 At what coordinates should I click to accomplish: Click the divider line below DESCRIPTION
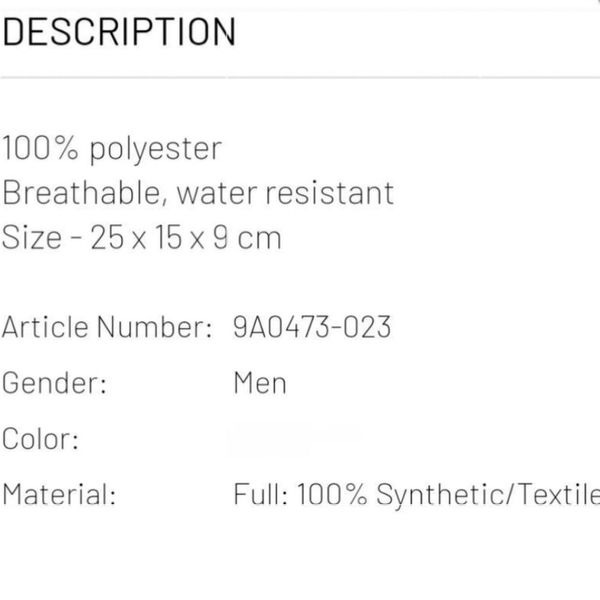(300, 77)
